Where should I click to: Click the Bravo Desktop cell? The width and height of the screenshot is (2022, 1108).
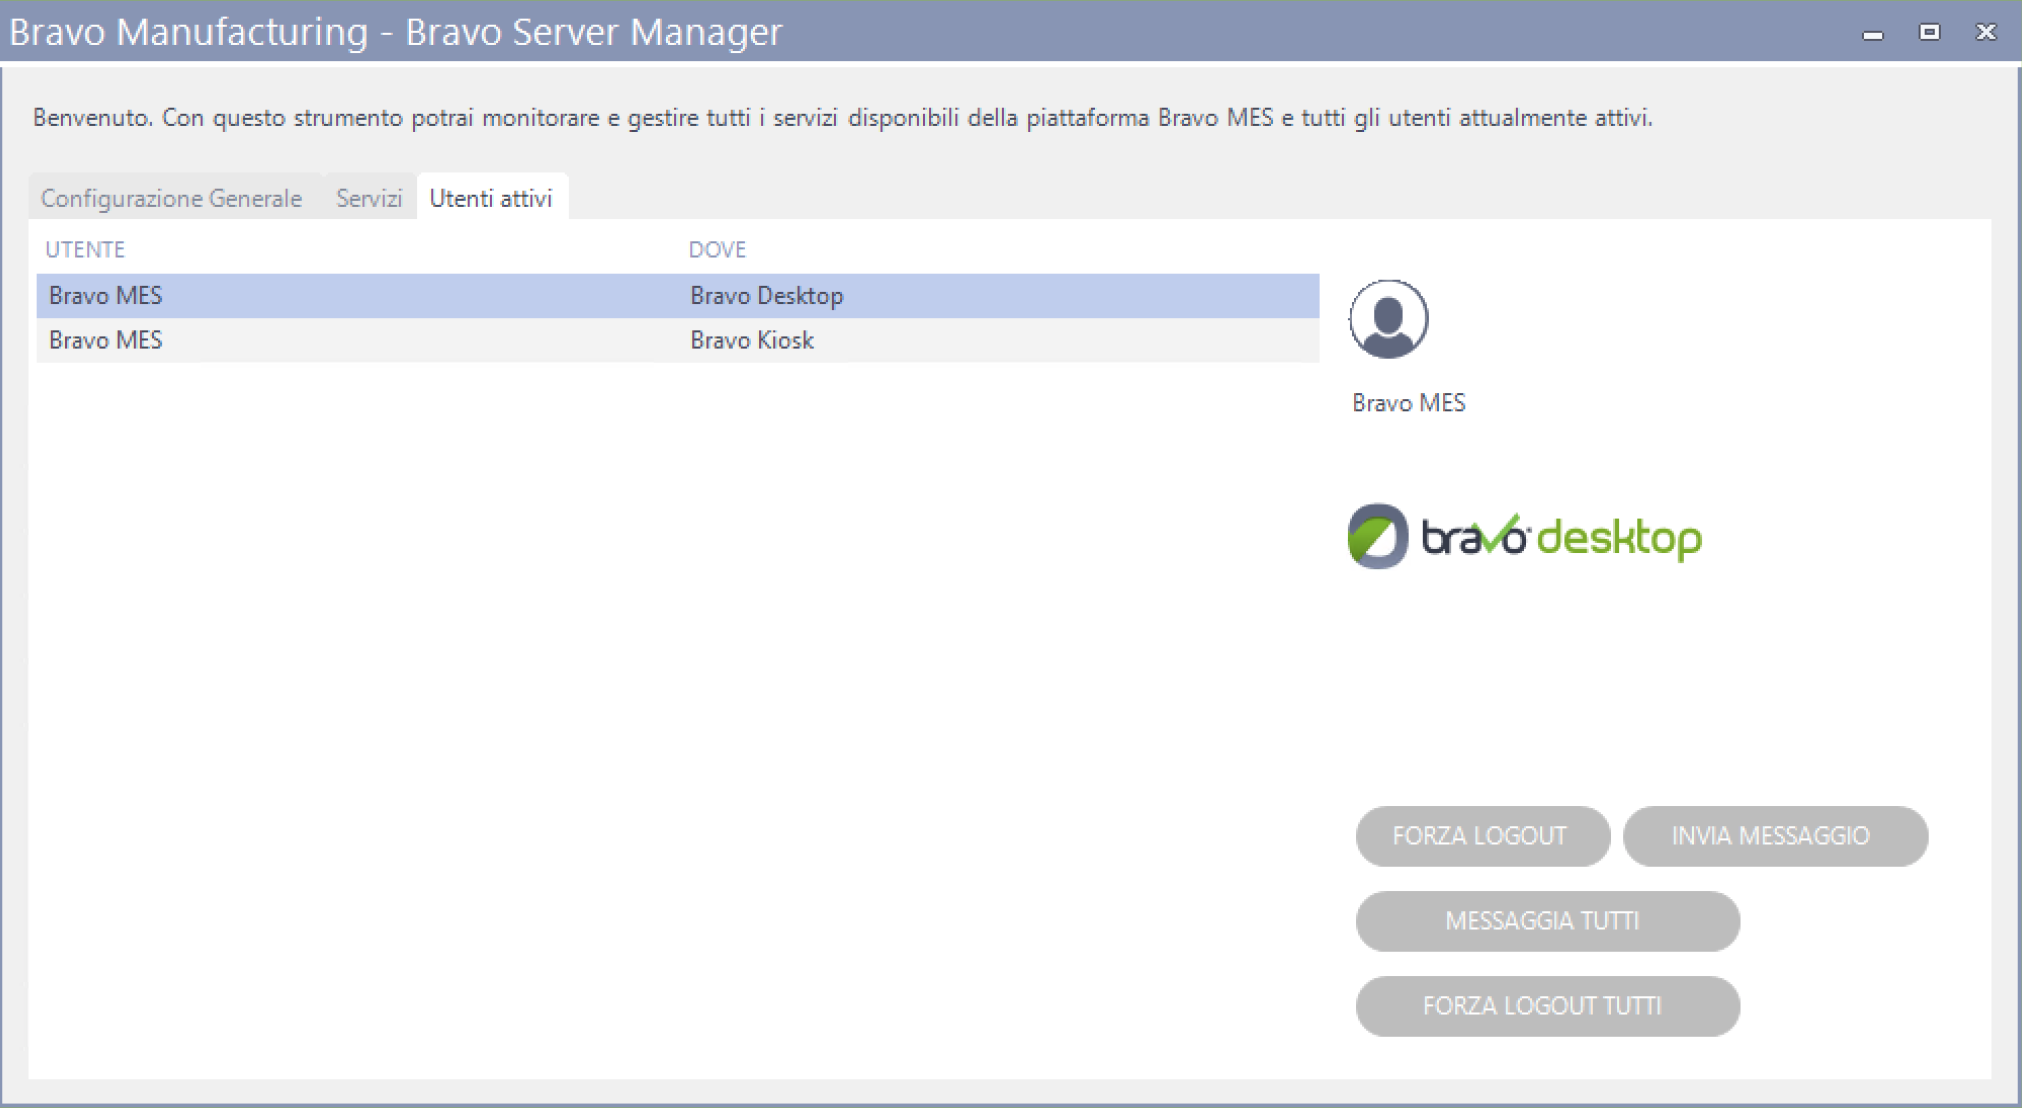pos(767,296)
